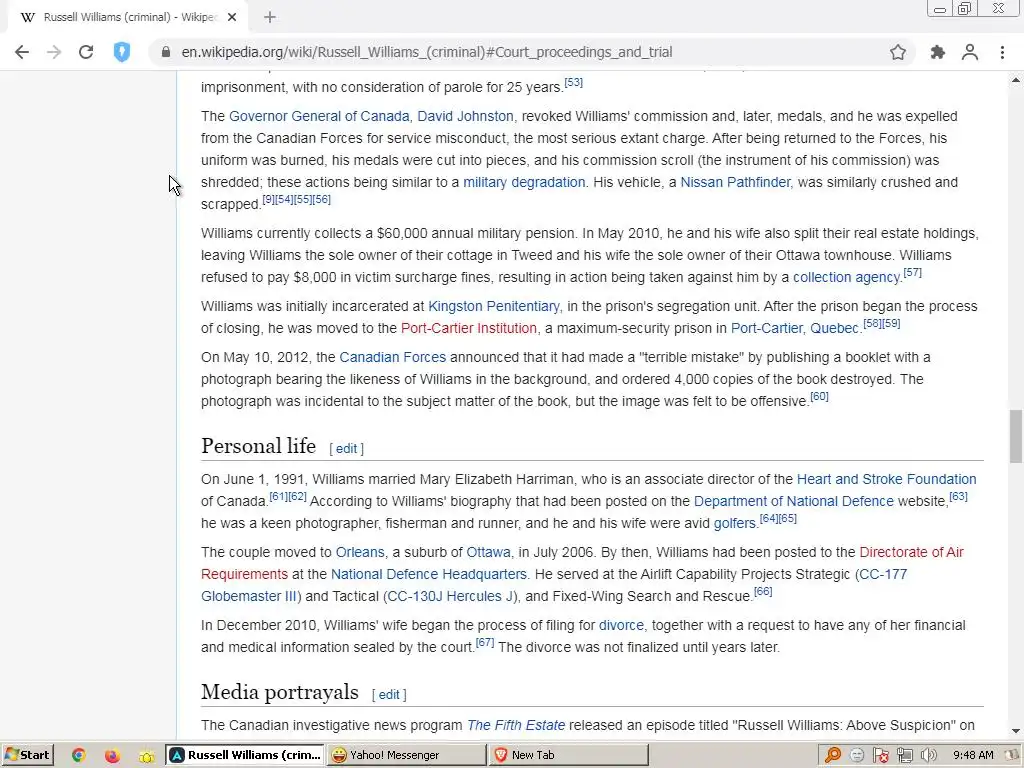Switch to New Tab taskbar window

(x=568, y=755)
